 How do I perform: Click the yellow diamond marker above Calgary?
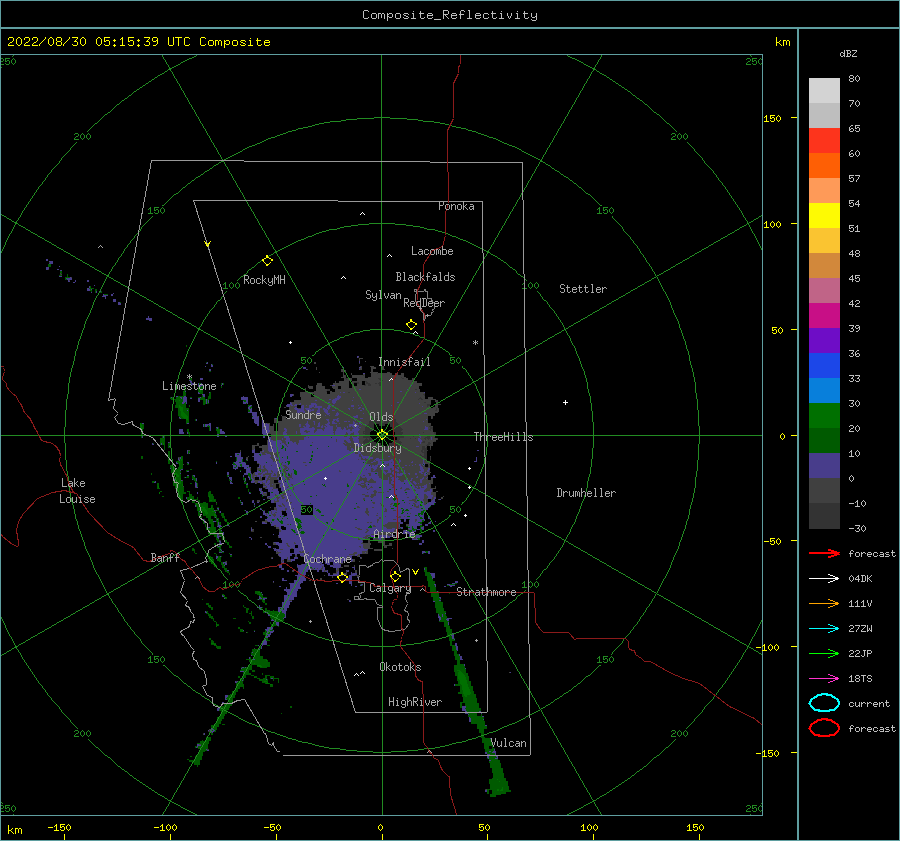pyautogui.click(x=395, y=576)
